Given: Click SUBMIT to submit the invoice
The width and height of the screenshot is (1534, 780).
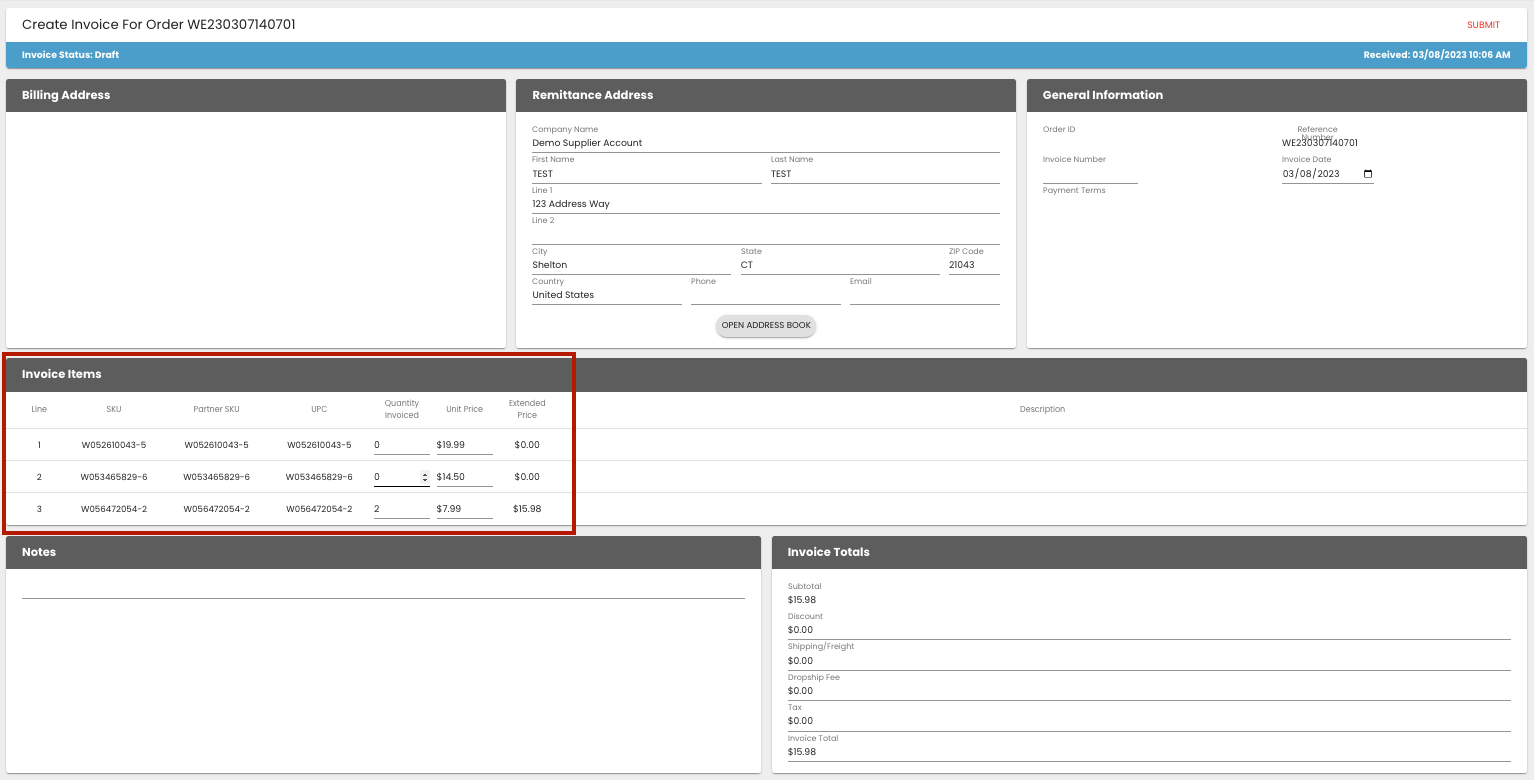Looking at the screenshot, I should point(1482,24).
